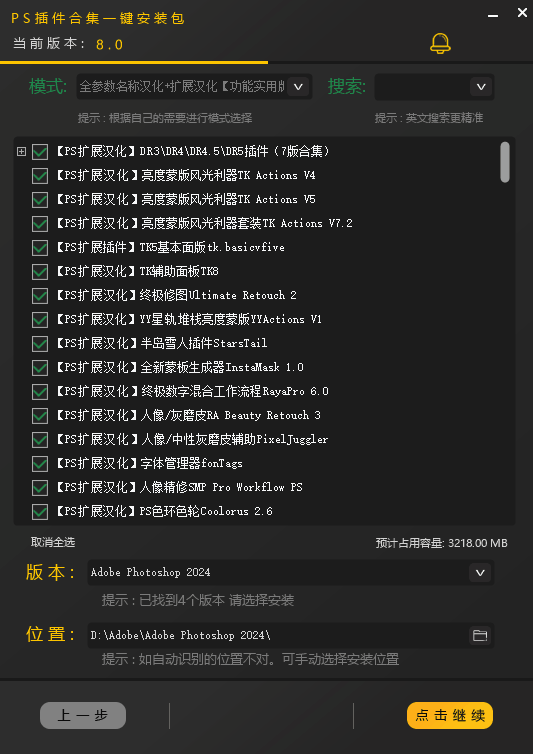
Task: Uncheck the InstaMask 1.0 checkbox
Action: (x=40, y=368)
